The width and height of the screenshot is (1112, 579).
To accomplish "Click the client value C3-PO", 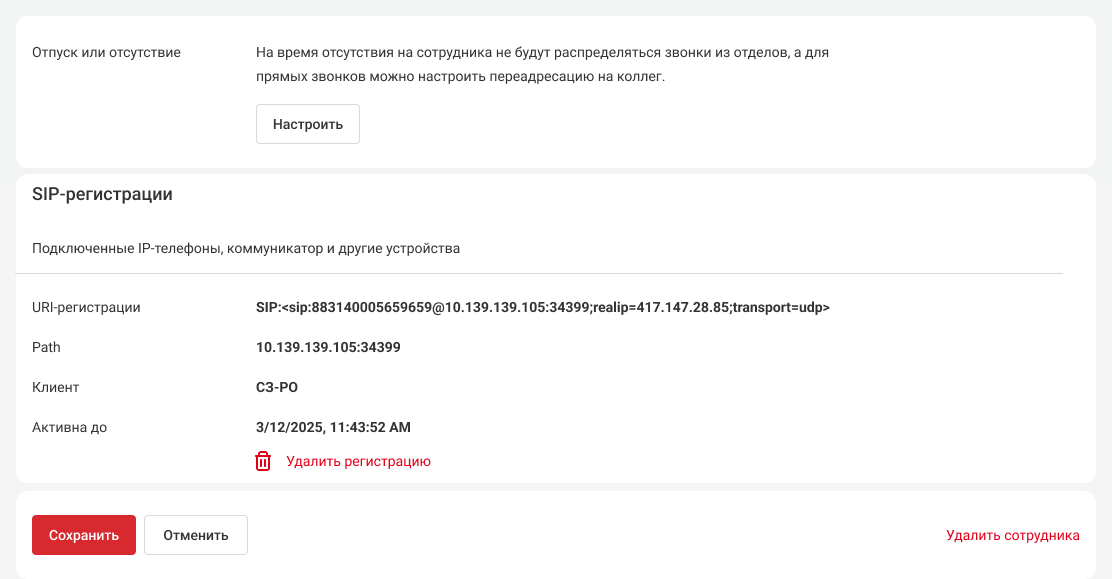I will (277, 387).
